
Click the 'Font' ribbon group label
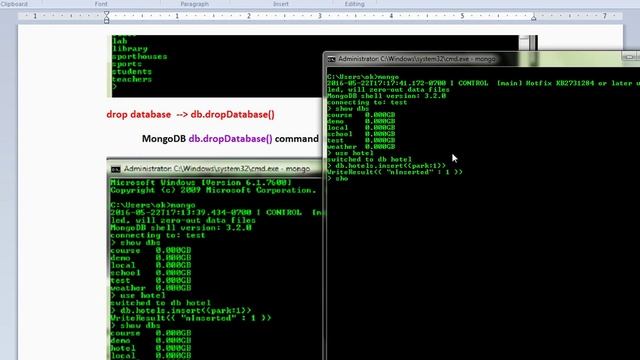[x=101, y=4]
